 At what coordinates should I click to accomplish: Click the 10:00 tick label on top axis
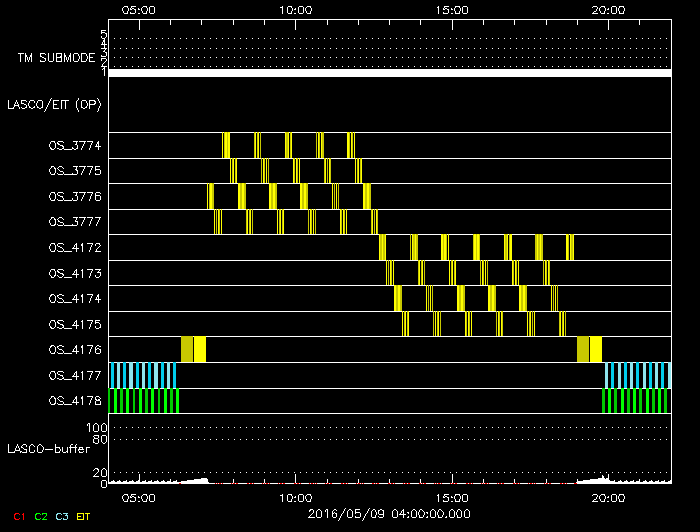[295, 10]
